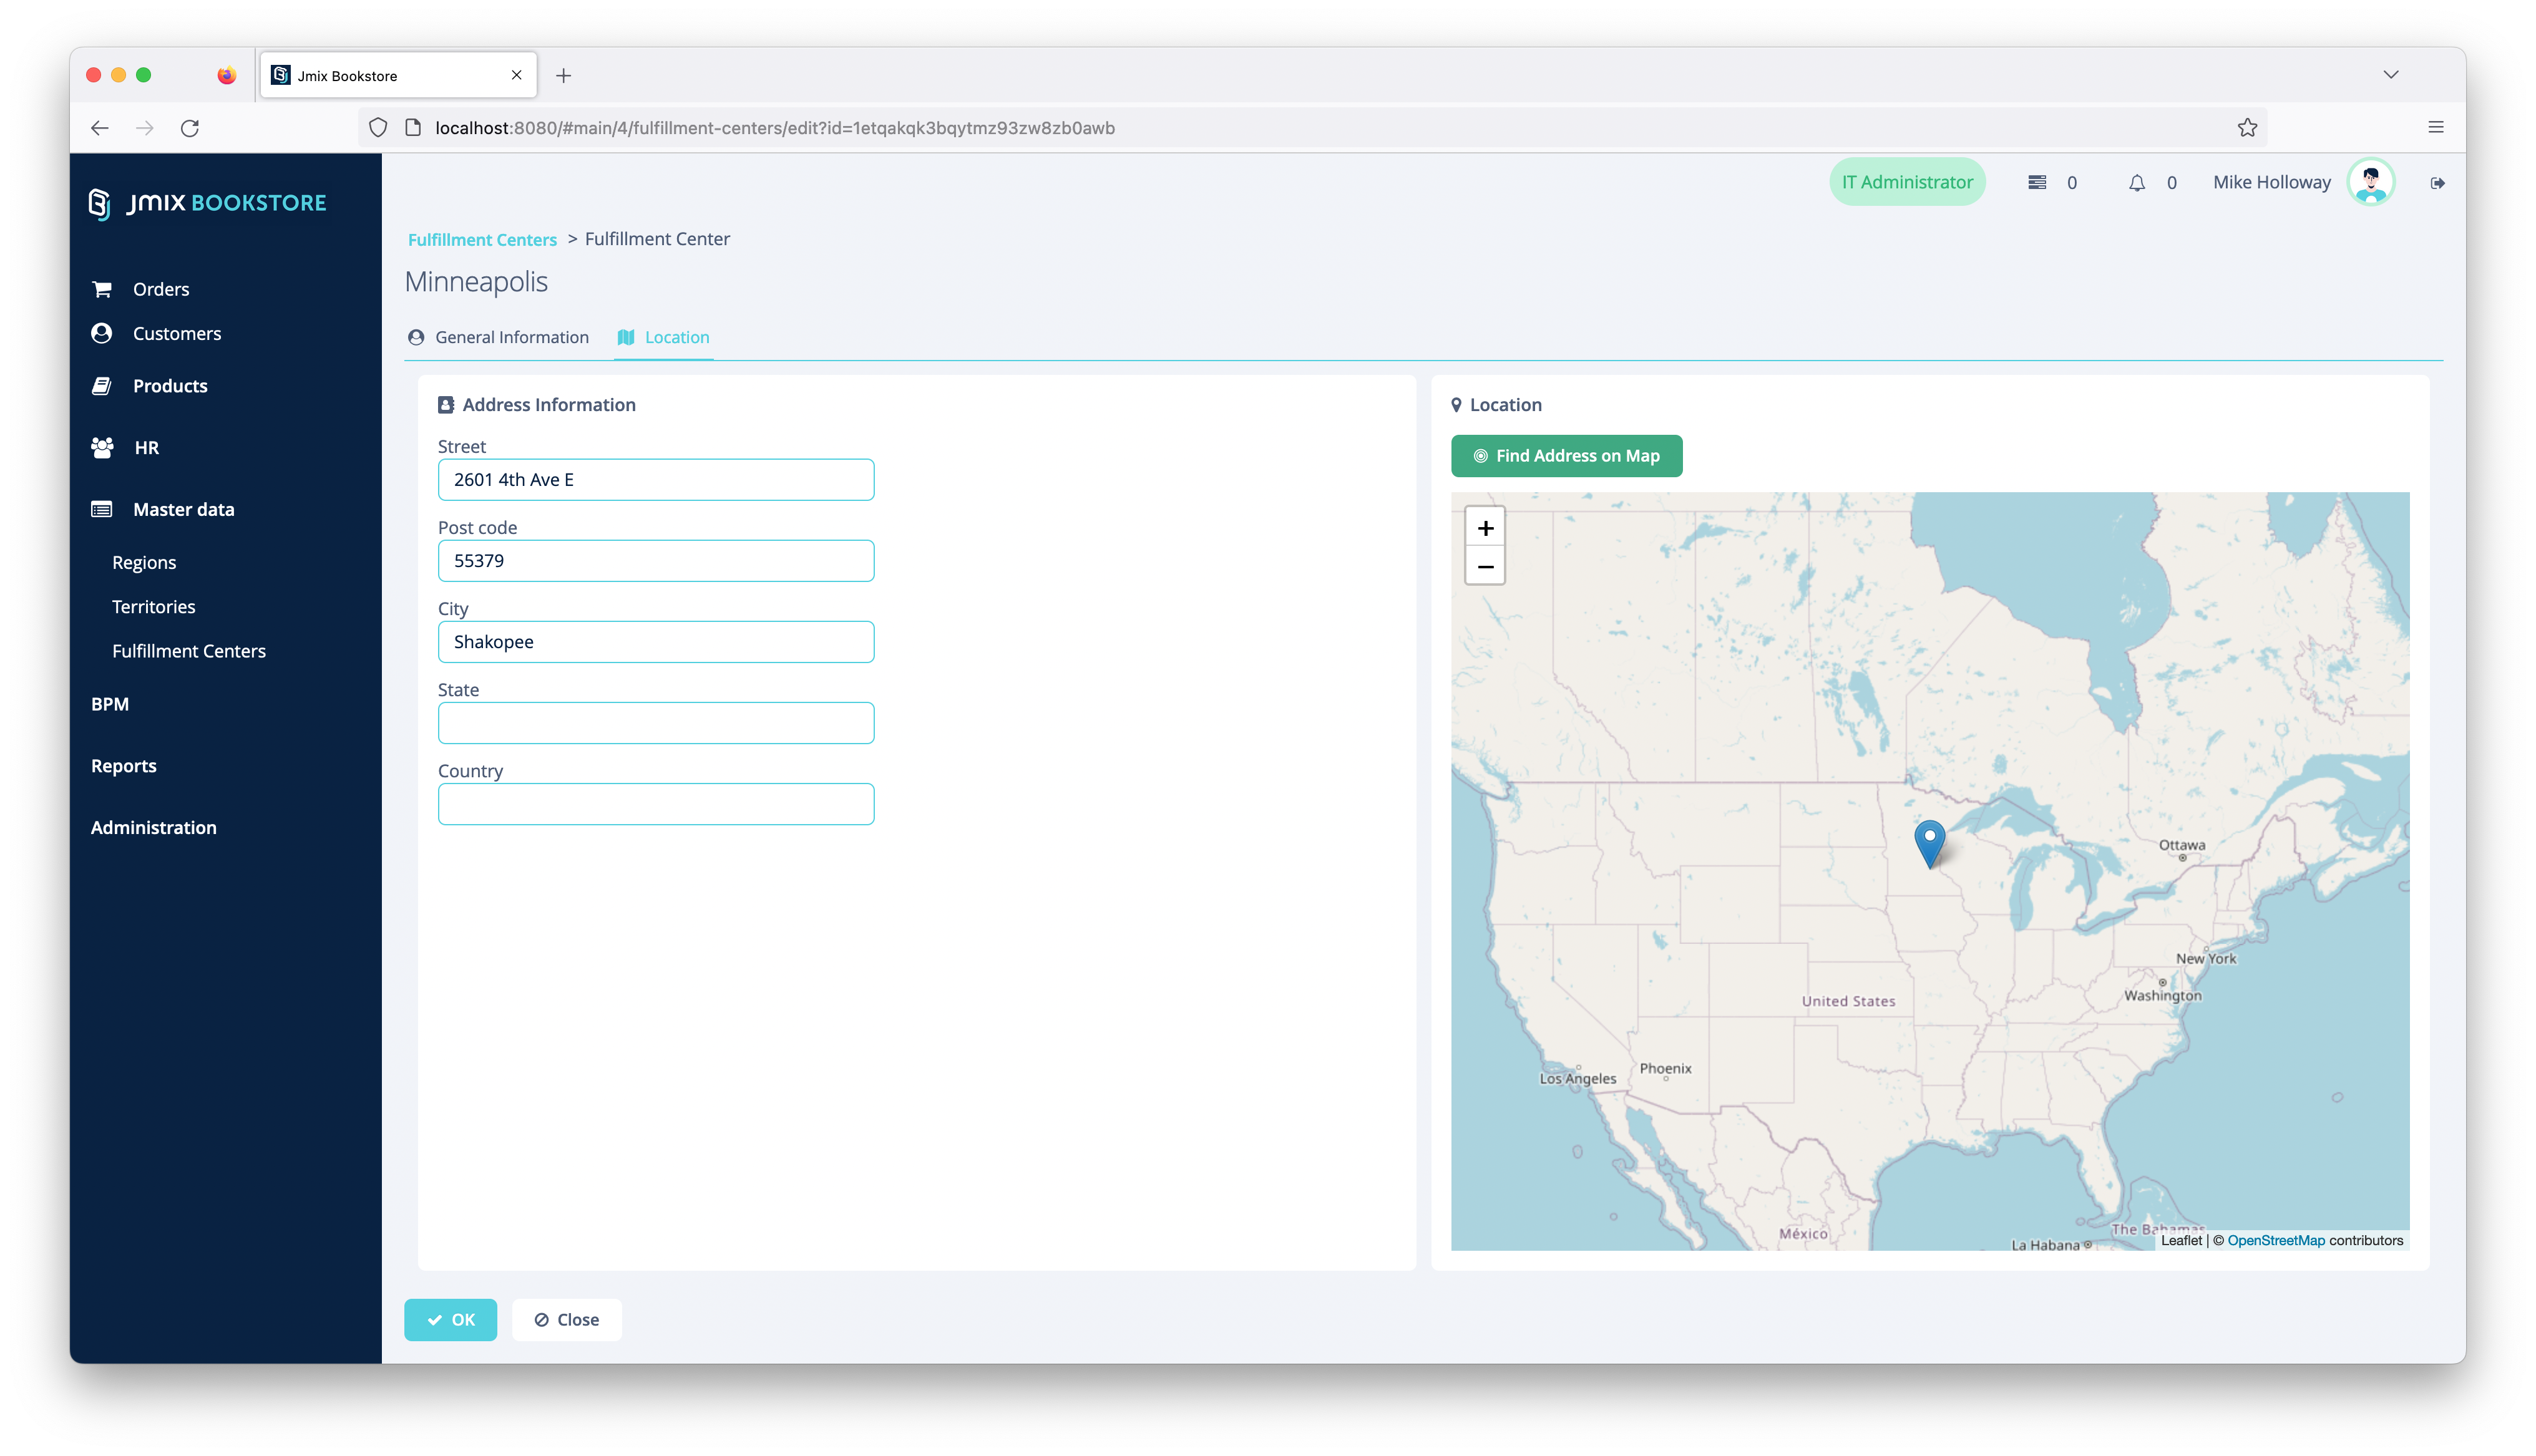Switch to General Information tab
Screen dimensions: 2536x1456
511,338
